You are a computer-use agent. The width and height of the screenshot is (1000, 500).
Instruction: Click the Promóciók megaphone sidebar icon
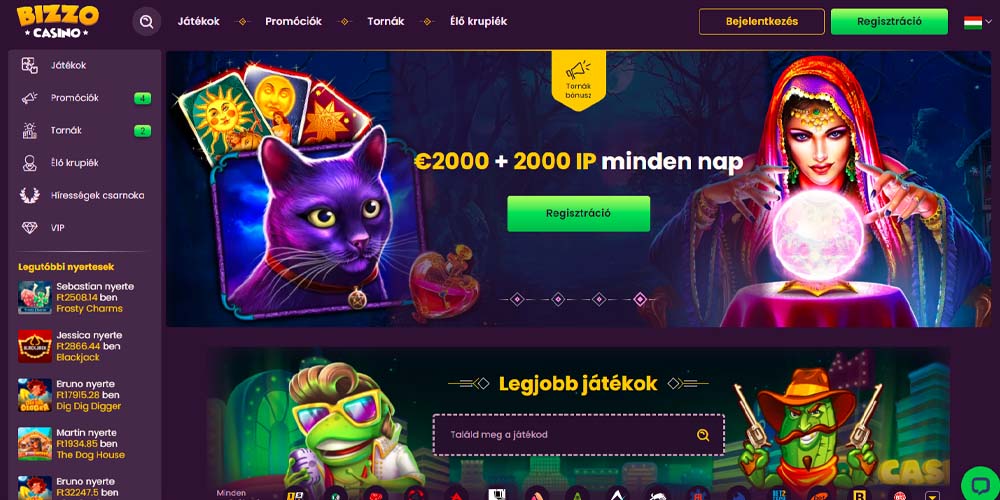(x=29, y=98)
